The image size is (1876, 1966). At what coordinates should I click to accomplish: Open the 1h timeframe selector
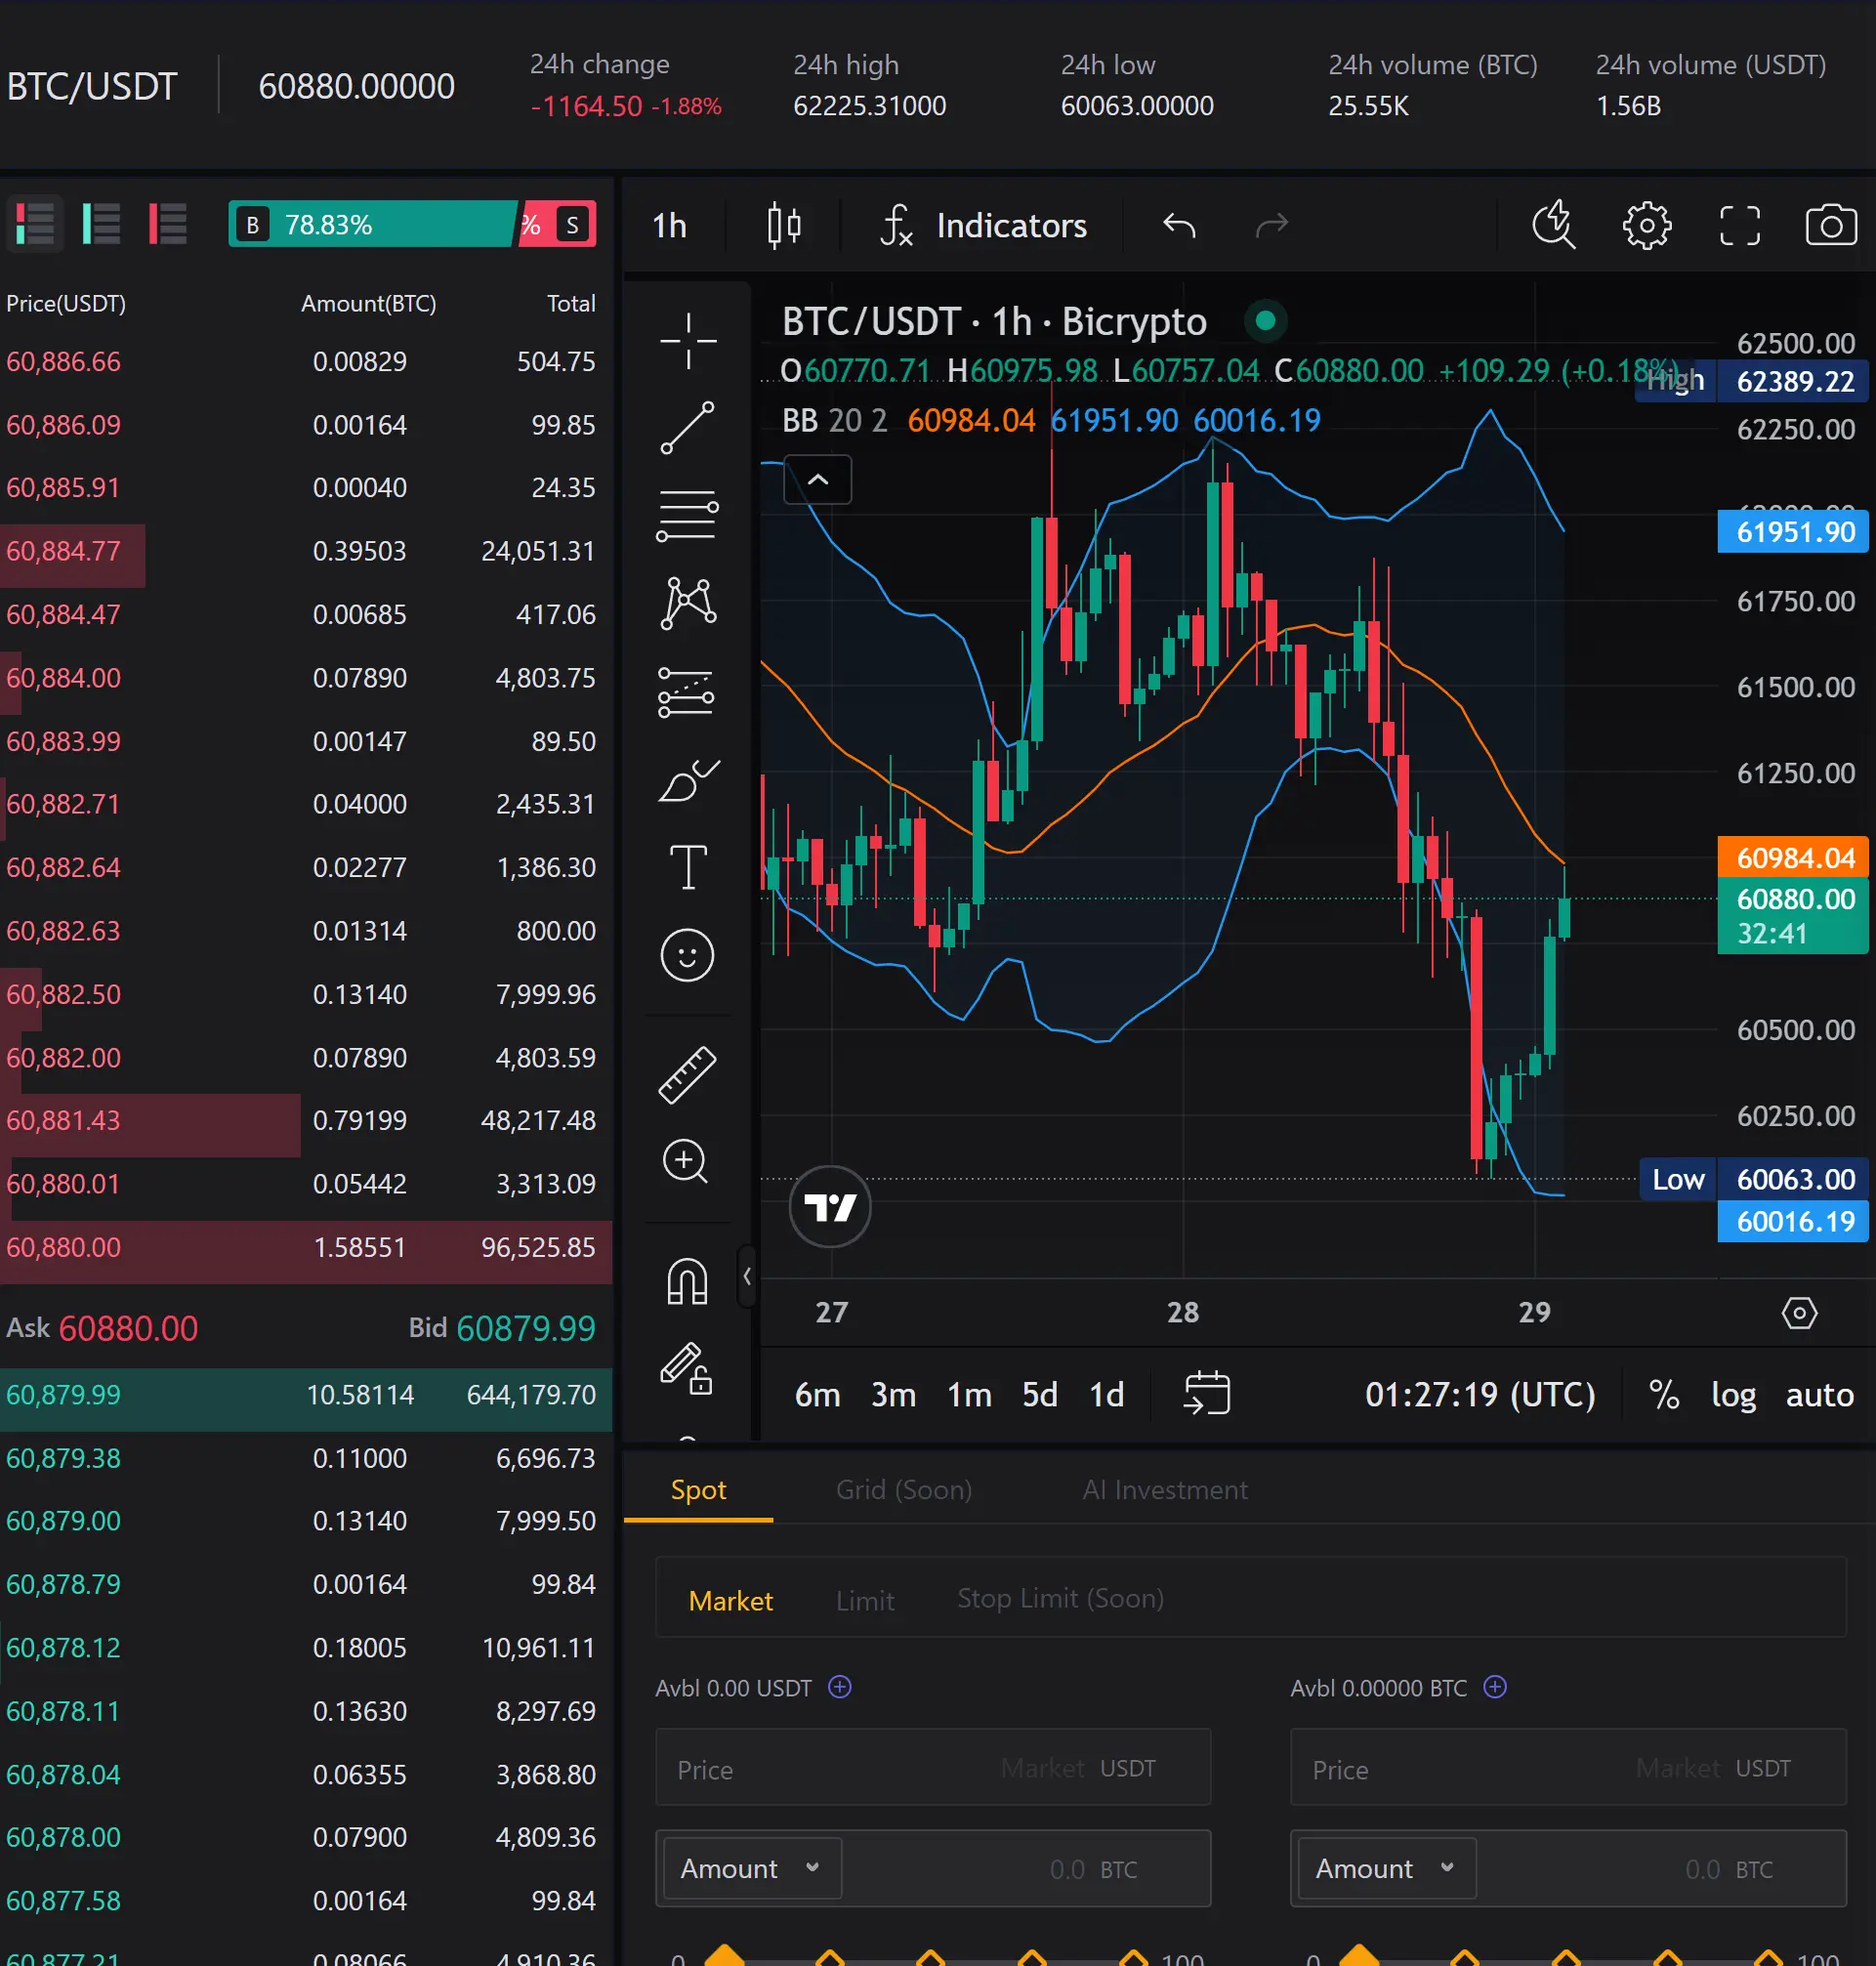tap(669, 225)
